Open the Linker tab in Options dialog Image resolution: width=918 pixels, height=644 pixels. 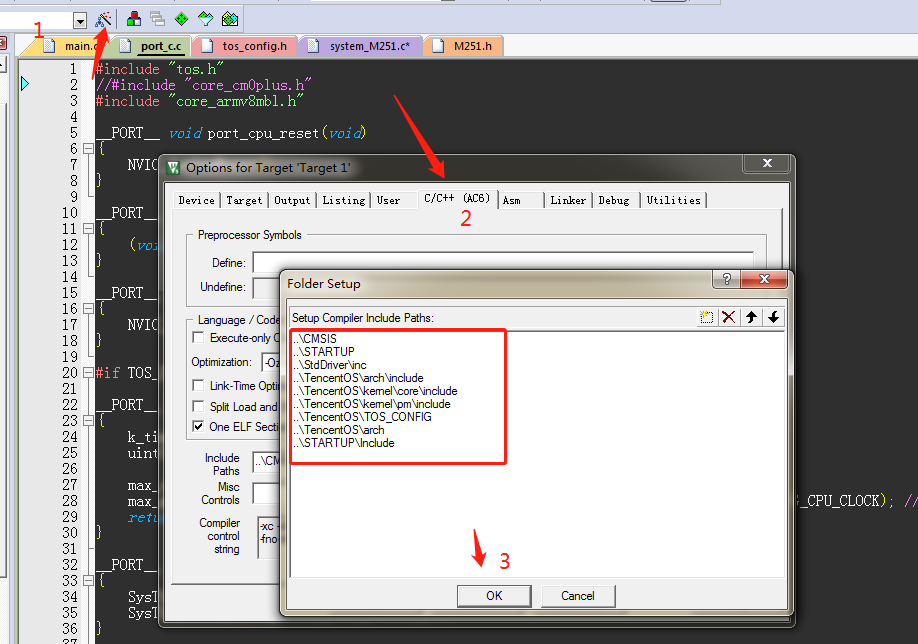point(568,200)
